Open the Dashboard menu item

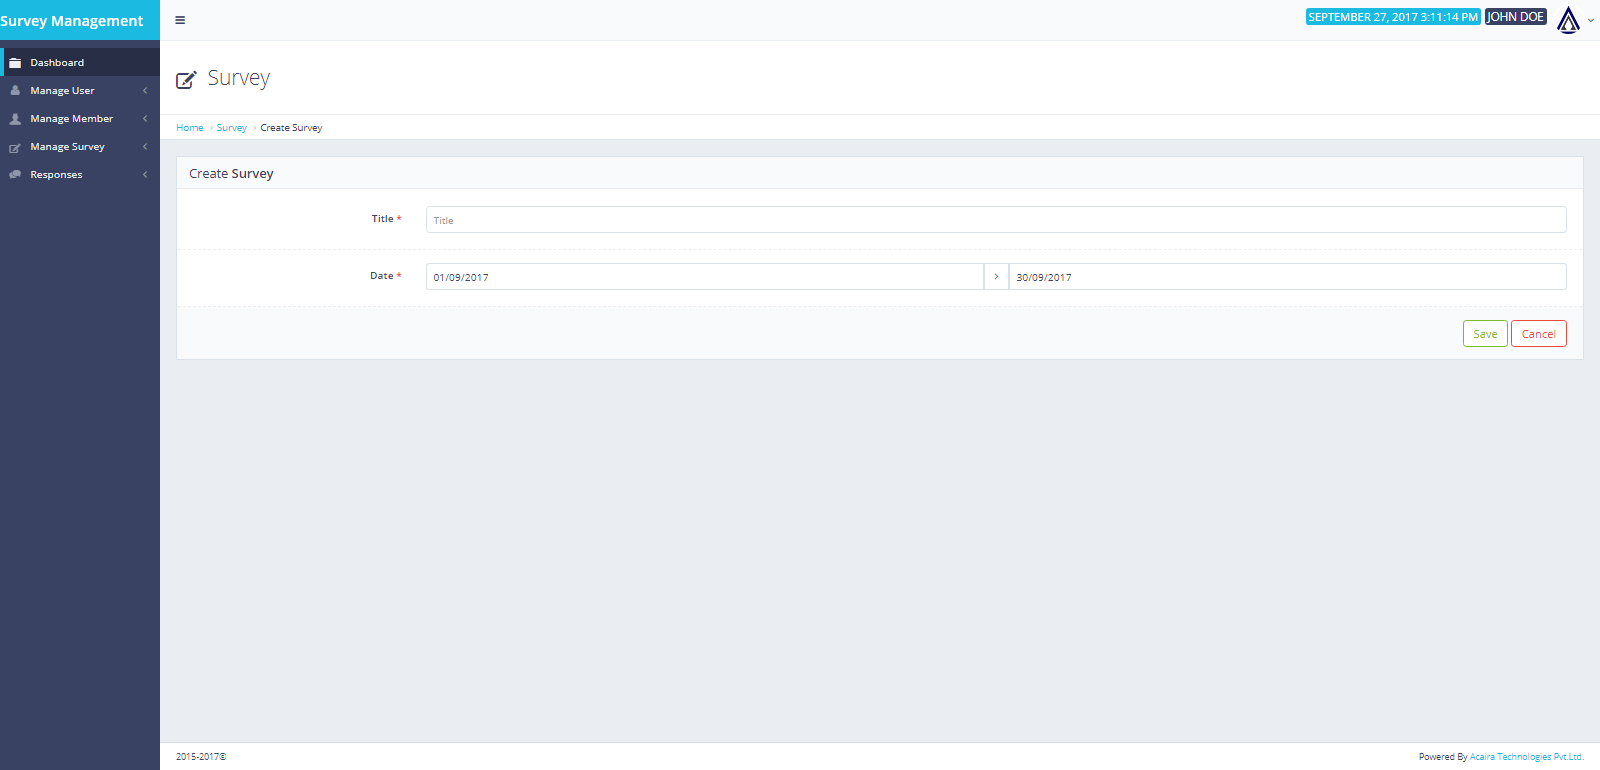(57, 63)
